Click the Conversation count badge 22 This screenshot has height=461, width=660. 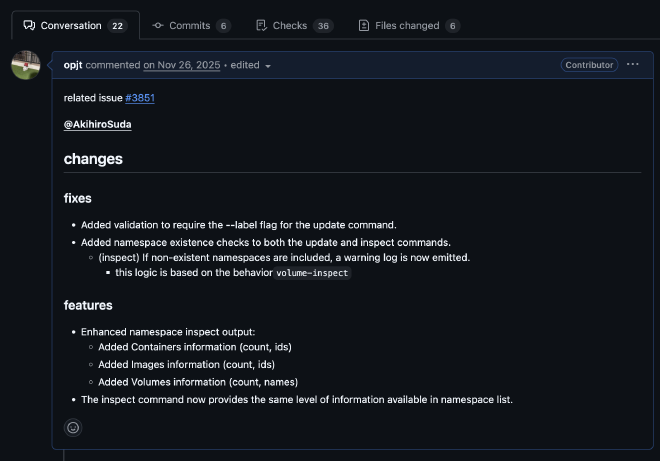(117, 25)
